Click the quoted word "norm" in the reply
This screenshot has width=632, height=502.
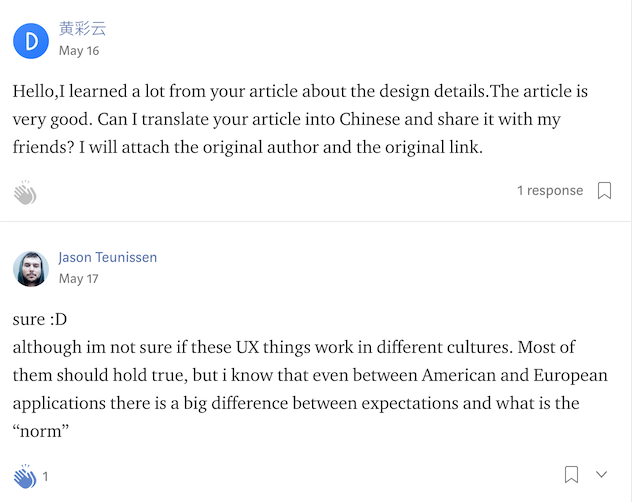tap(44, 432)
